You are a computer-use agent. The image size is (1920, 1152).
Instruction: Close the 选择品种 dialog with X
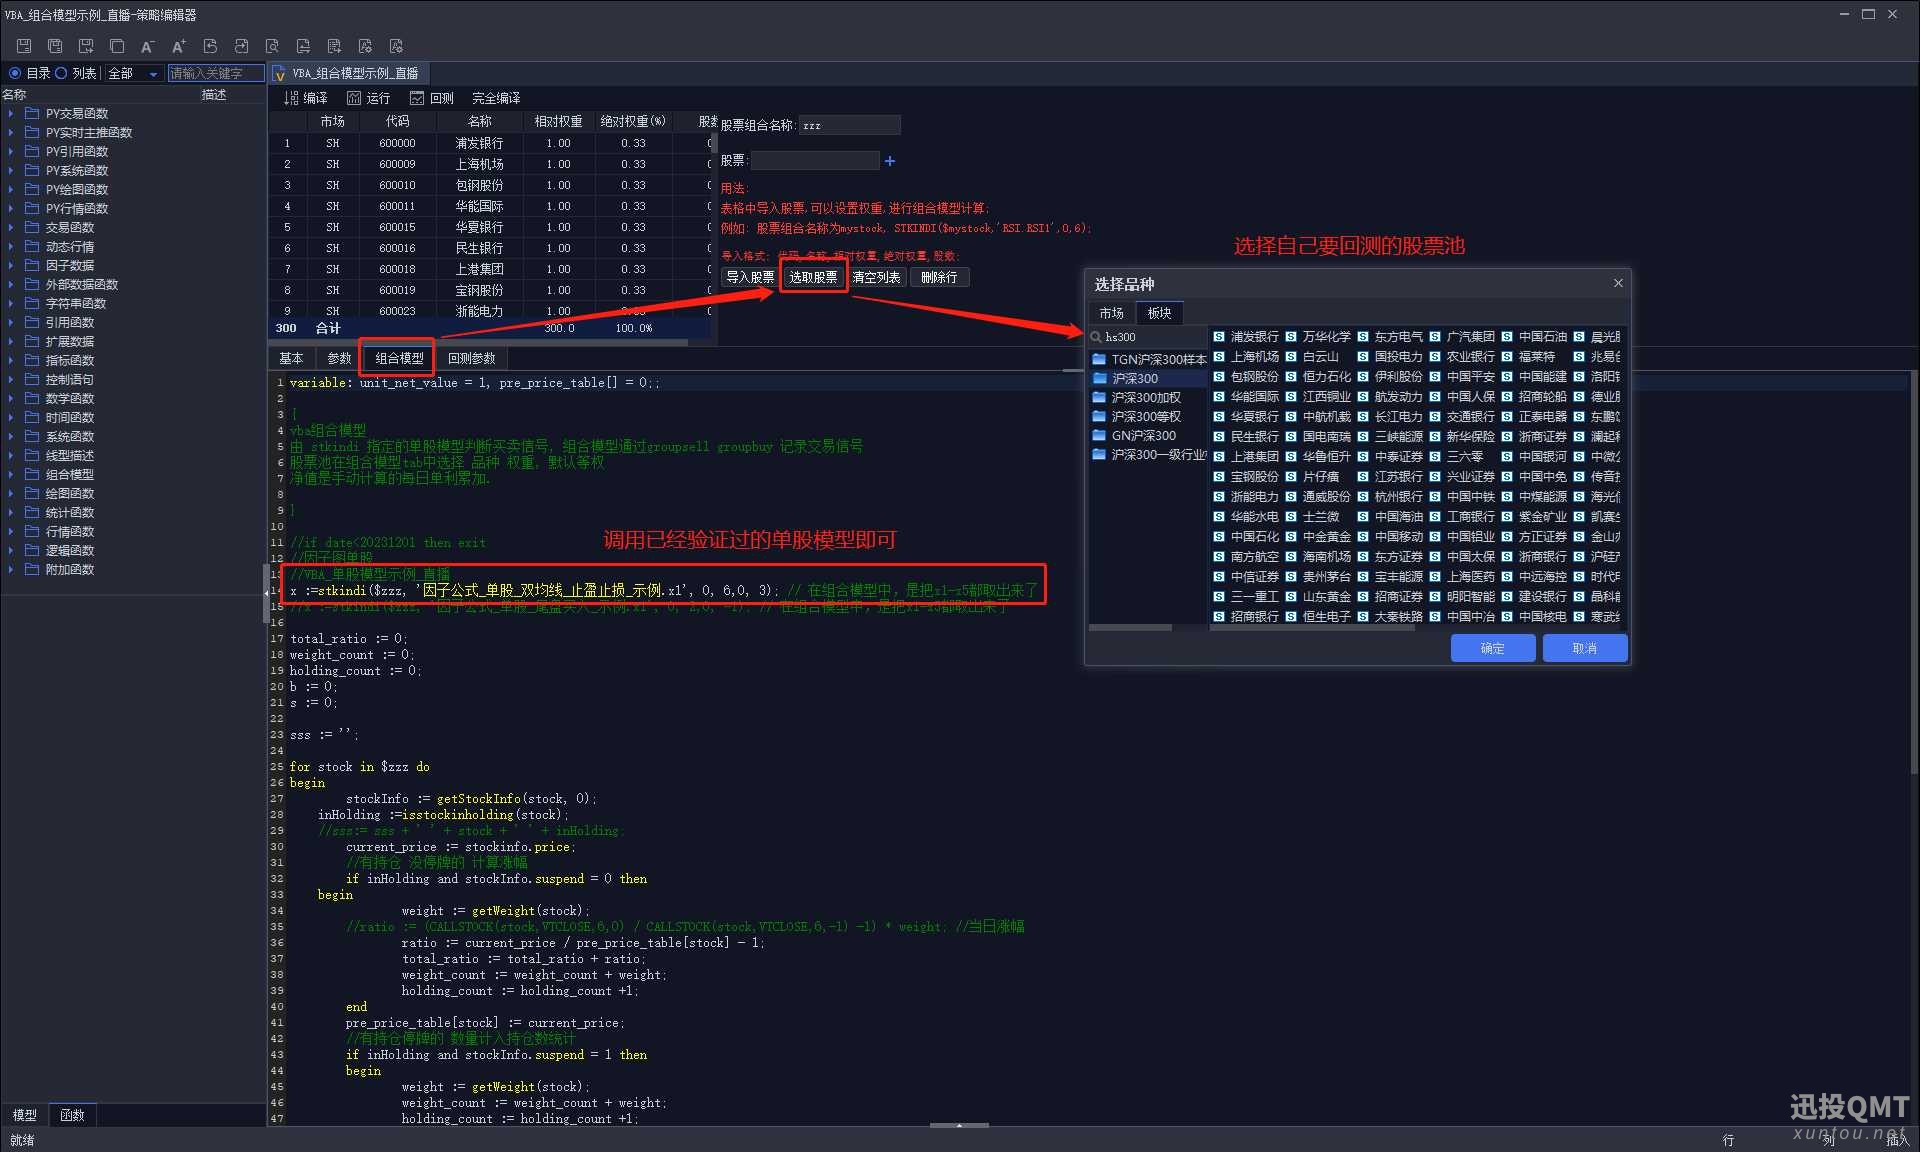[x=1618, y=284]
